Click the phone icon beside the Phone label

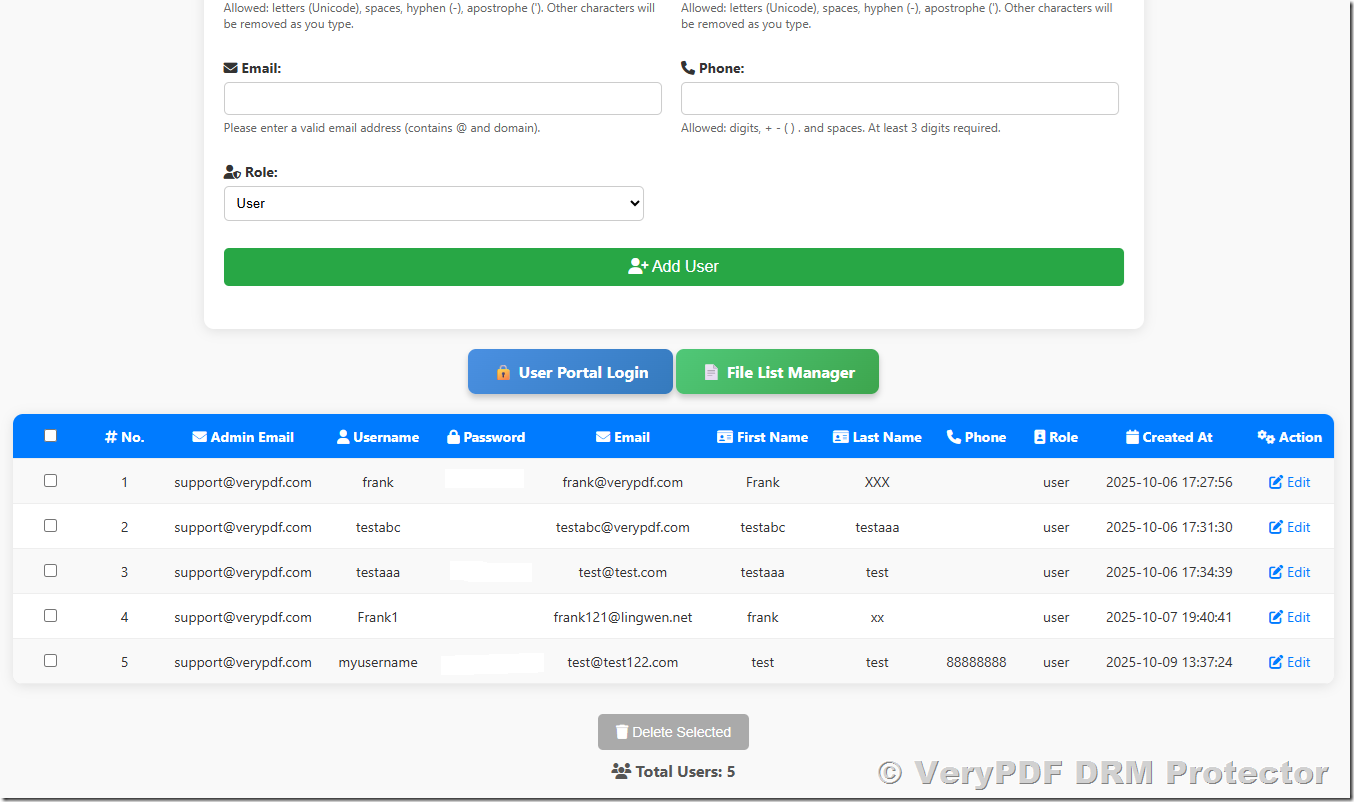(x=687, y=67)
